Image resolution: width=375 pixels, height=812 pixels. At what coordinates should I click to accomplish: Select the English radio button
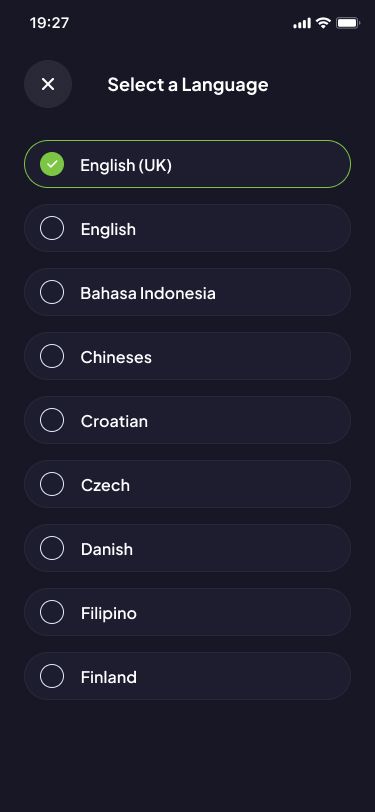52,228
